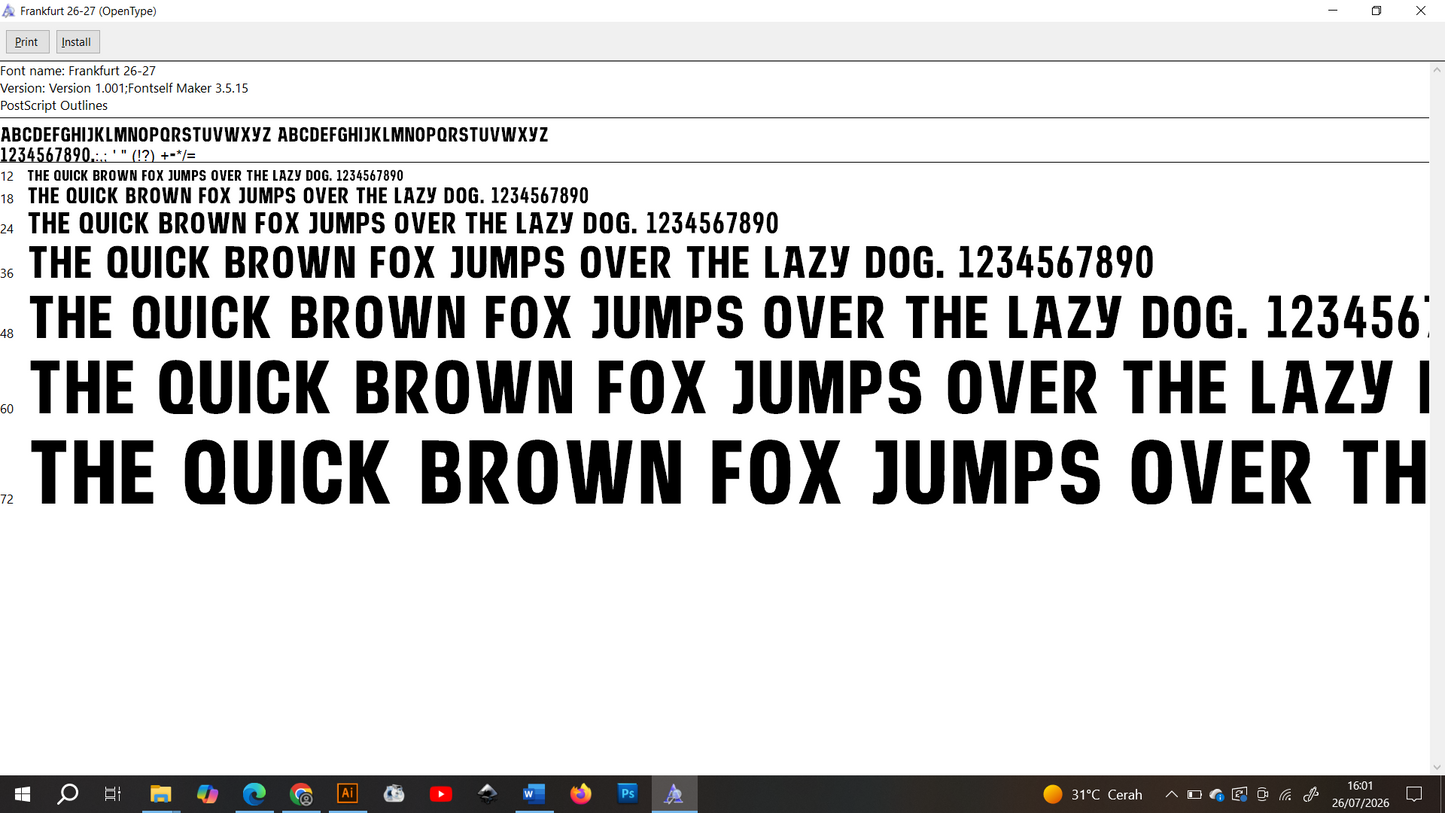Click the 'PostScript Outlines' text

pyautogui.click(x=54, y=105)
